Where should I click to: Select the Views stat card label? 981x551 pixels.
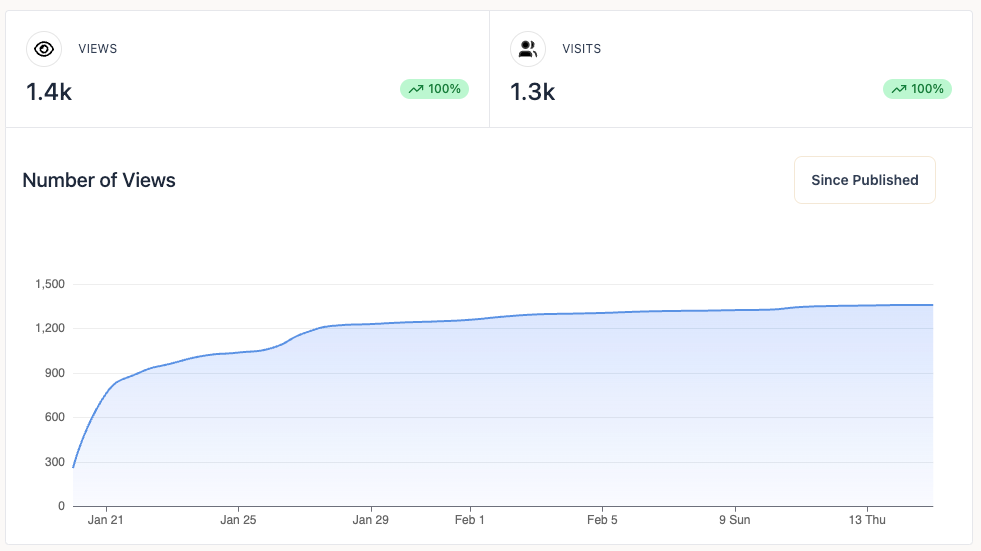[97, 49]
